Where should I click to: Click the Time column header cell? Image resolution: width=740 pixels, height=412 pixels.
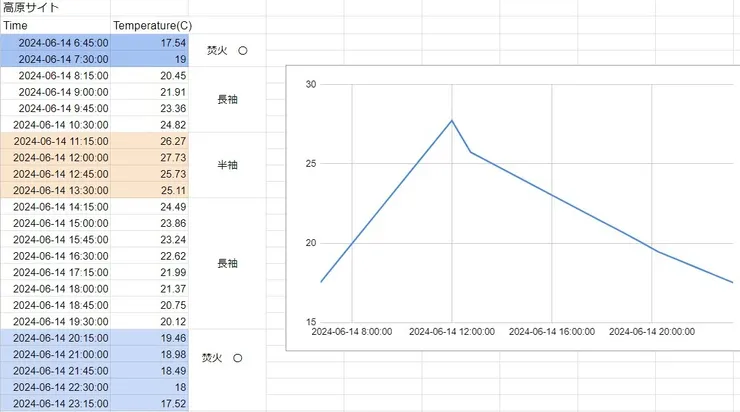pyautogui.click(x=55, y=24)
